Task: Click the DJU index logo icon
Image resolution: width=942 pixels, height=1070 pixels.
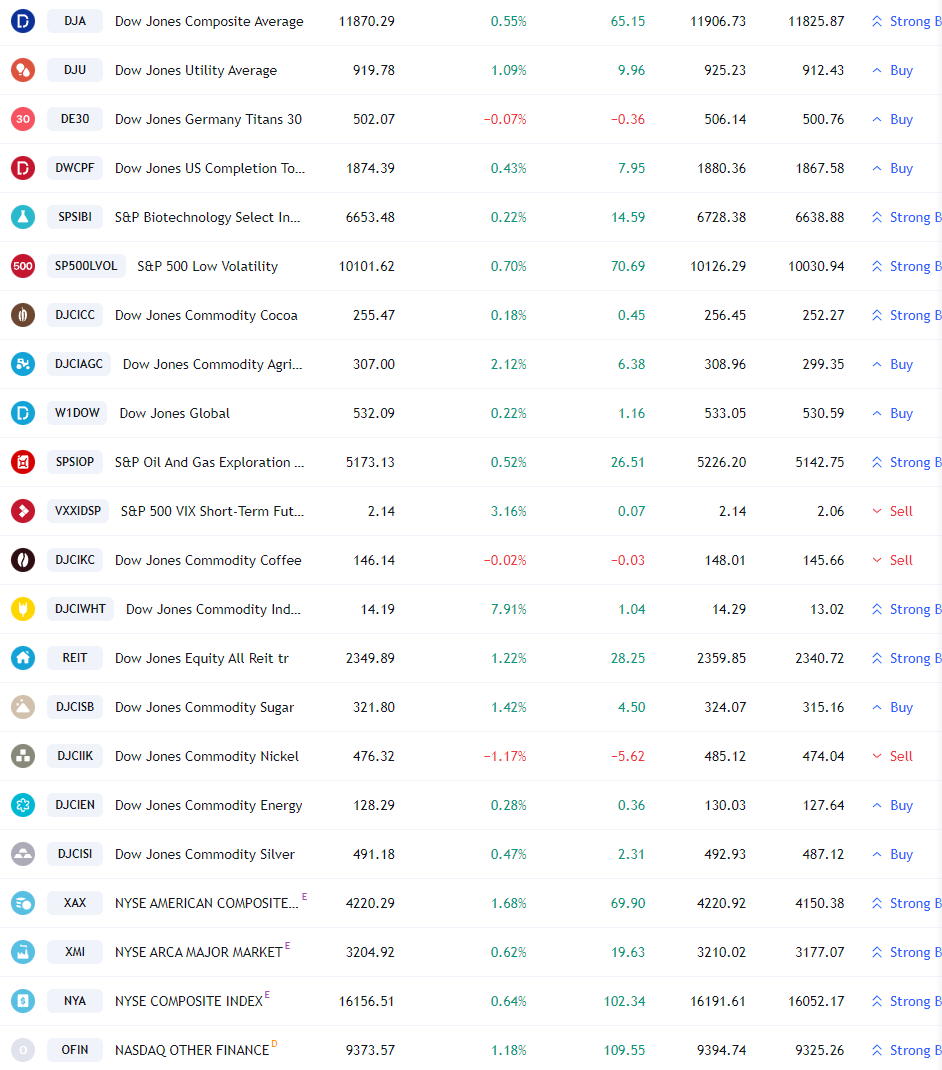Action: (x=23, y=70)
